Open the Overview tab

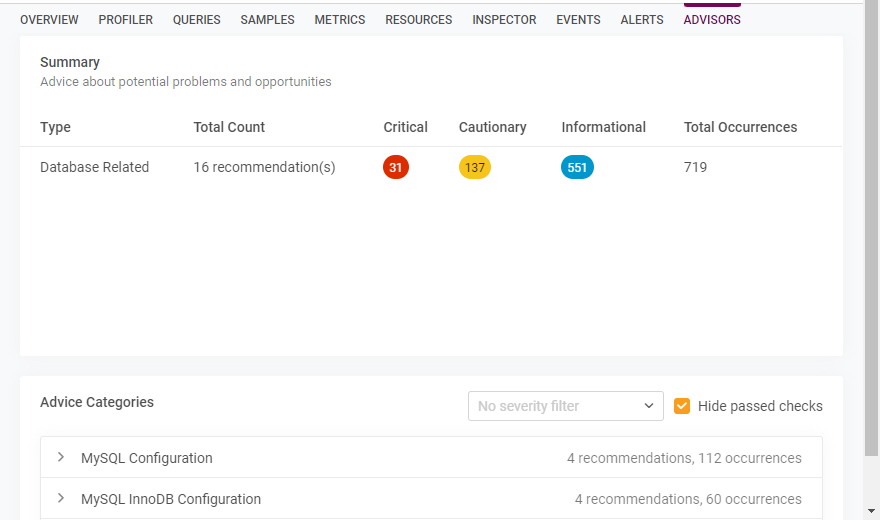pos(49,20)
